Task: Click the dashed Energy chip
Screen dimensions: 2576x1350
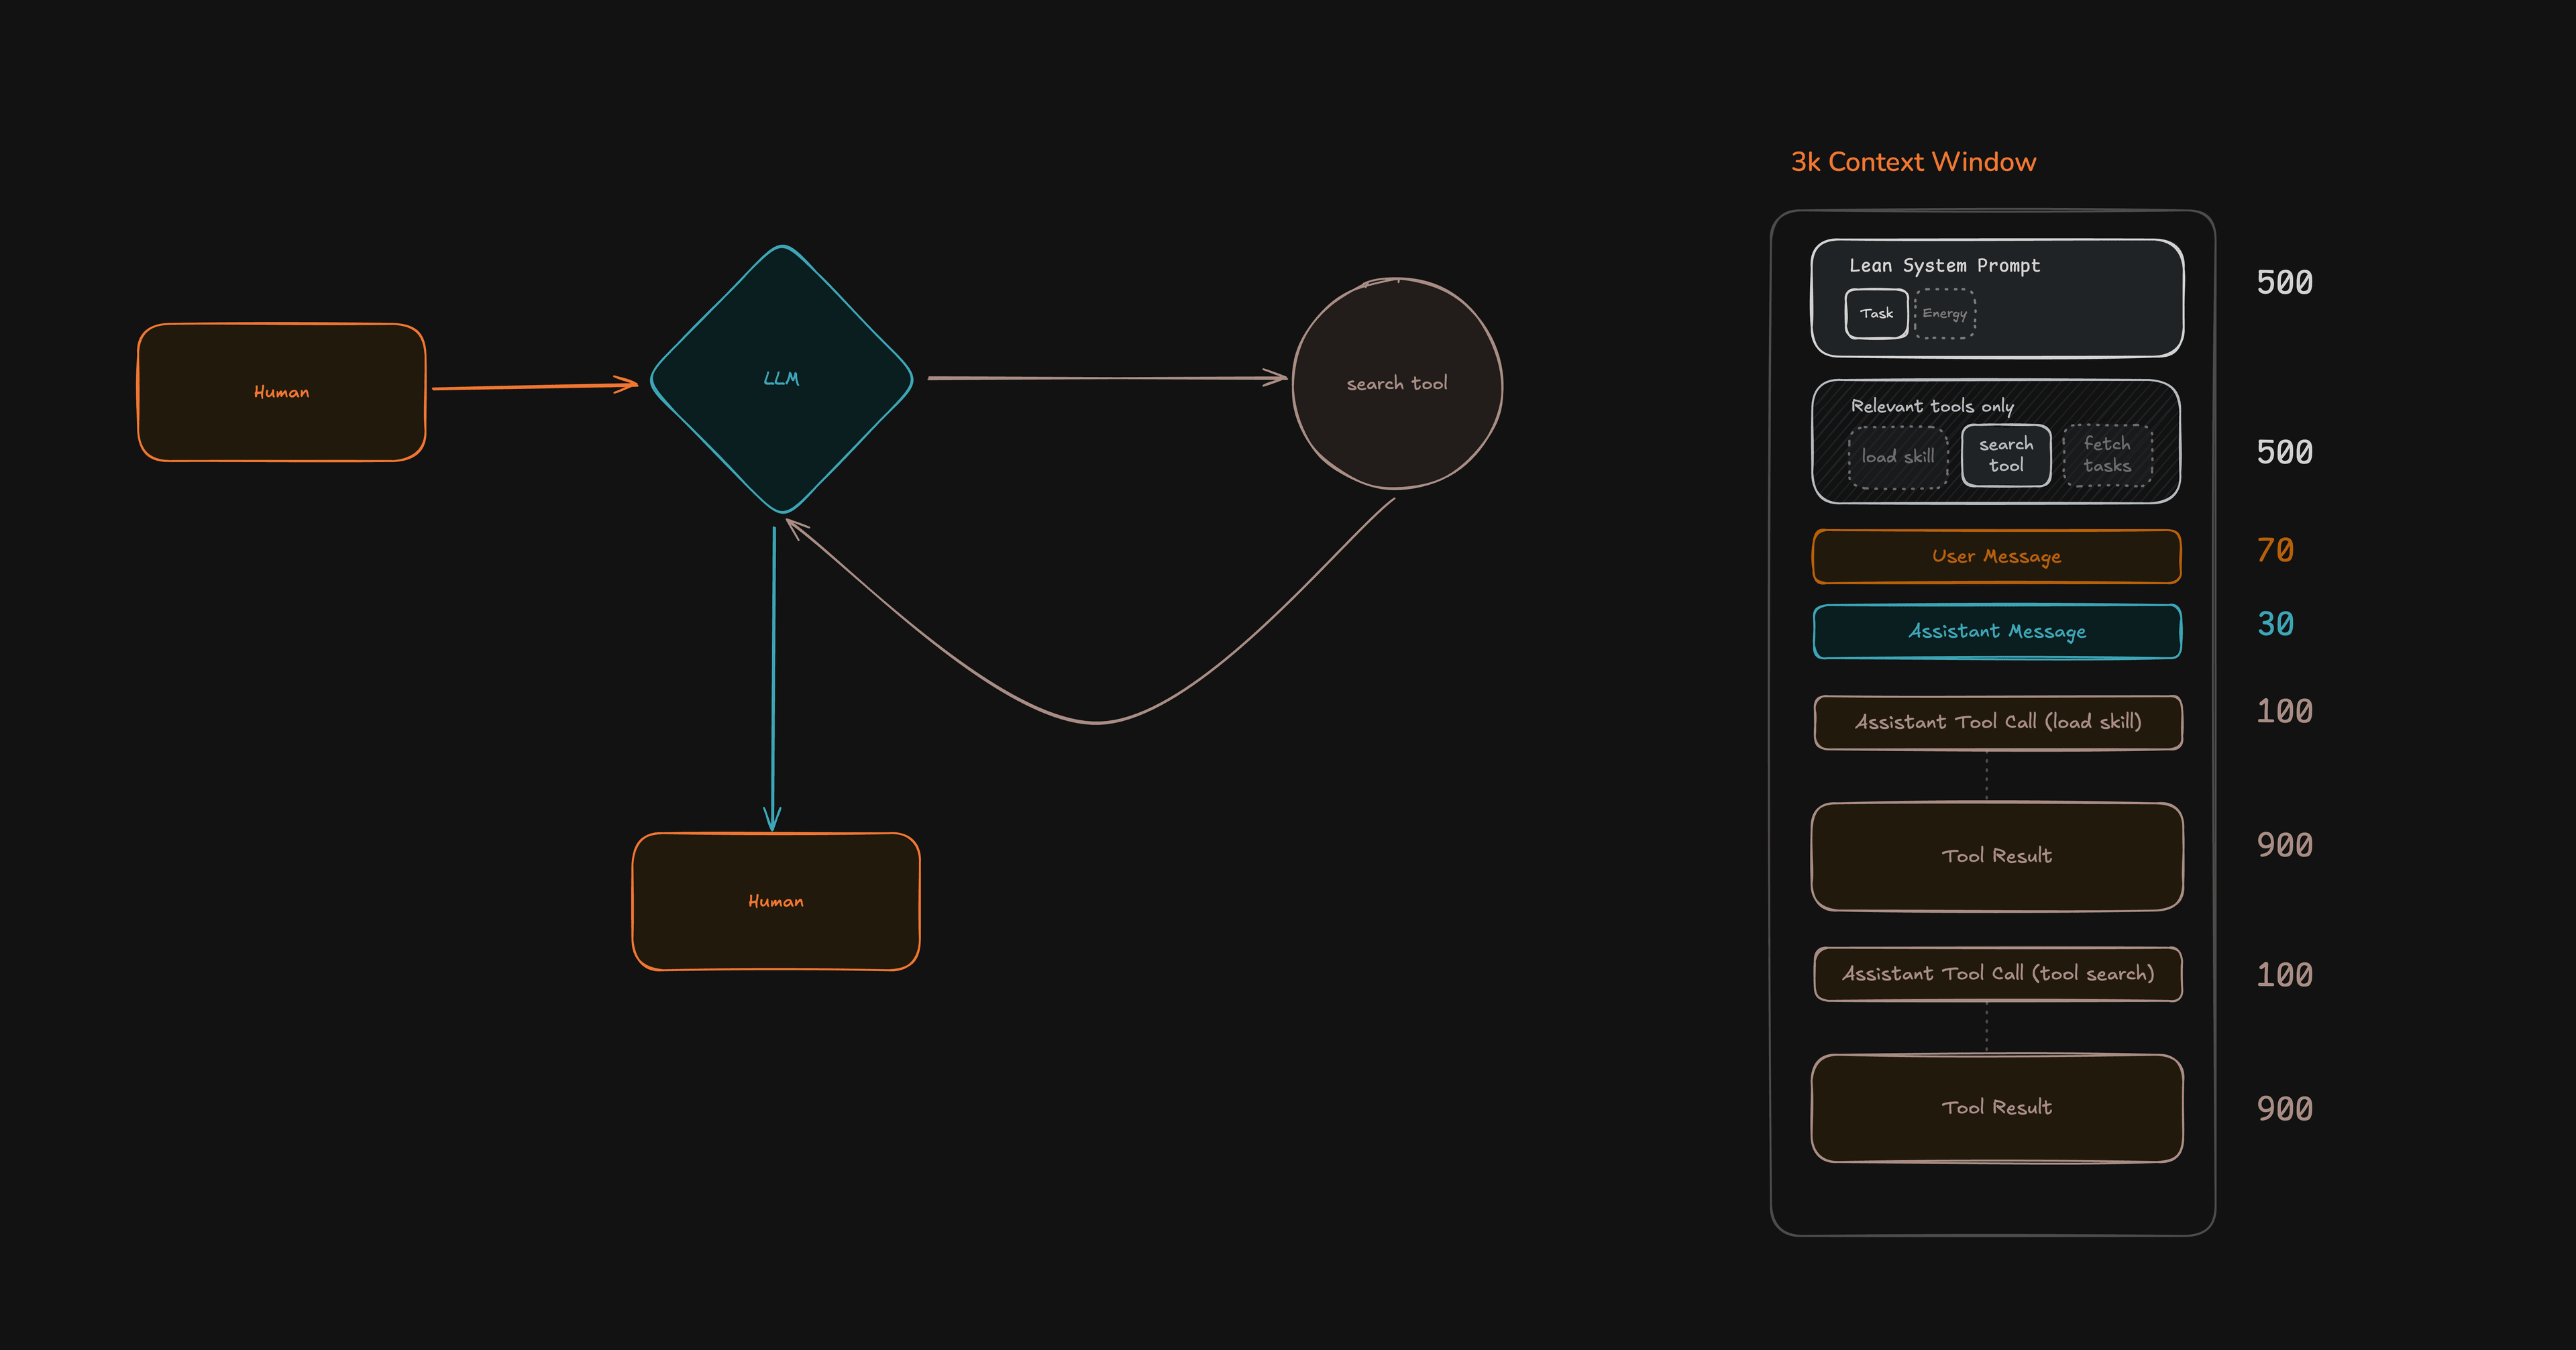Action: [x=1945, y=314]
